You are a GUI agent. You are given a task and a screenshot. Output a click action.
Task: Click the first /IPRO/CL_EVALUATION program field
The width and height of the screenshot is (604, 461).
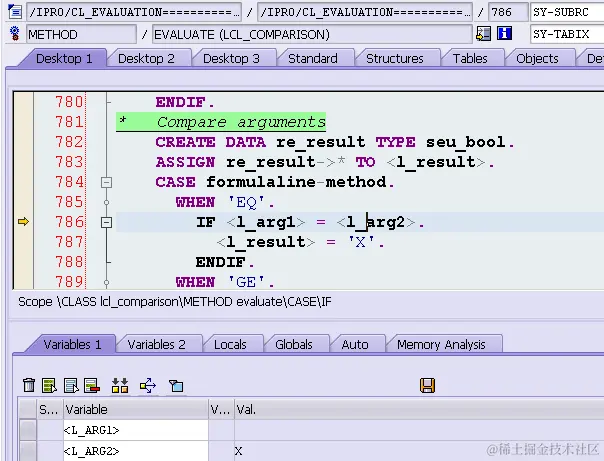(134, 12)
